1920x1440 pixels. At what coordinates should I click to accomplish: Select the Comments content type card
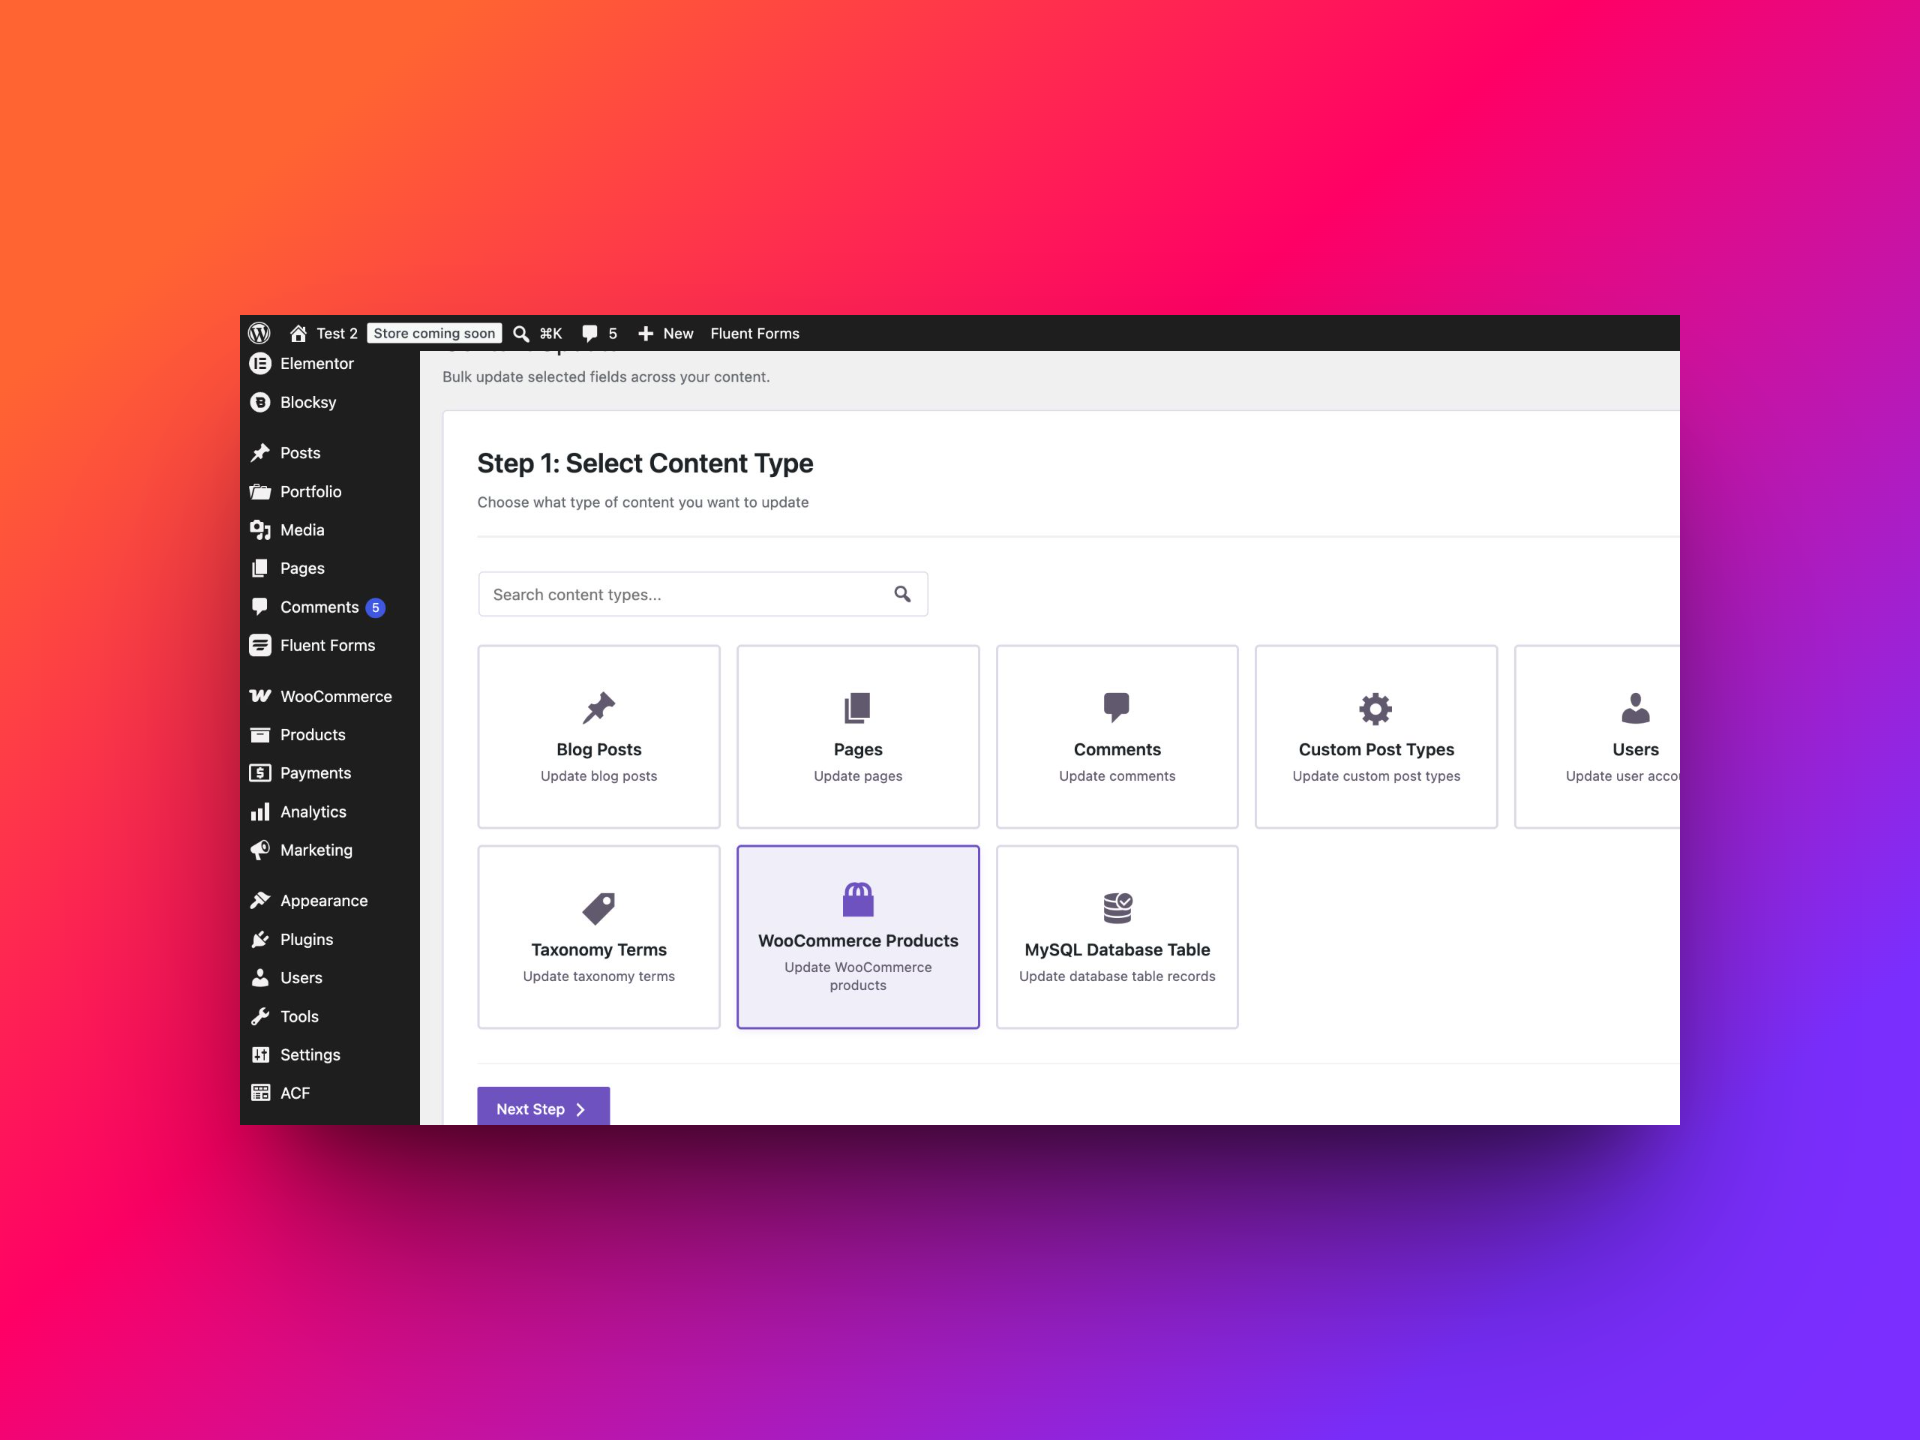(1117, 737)
